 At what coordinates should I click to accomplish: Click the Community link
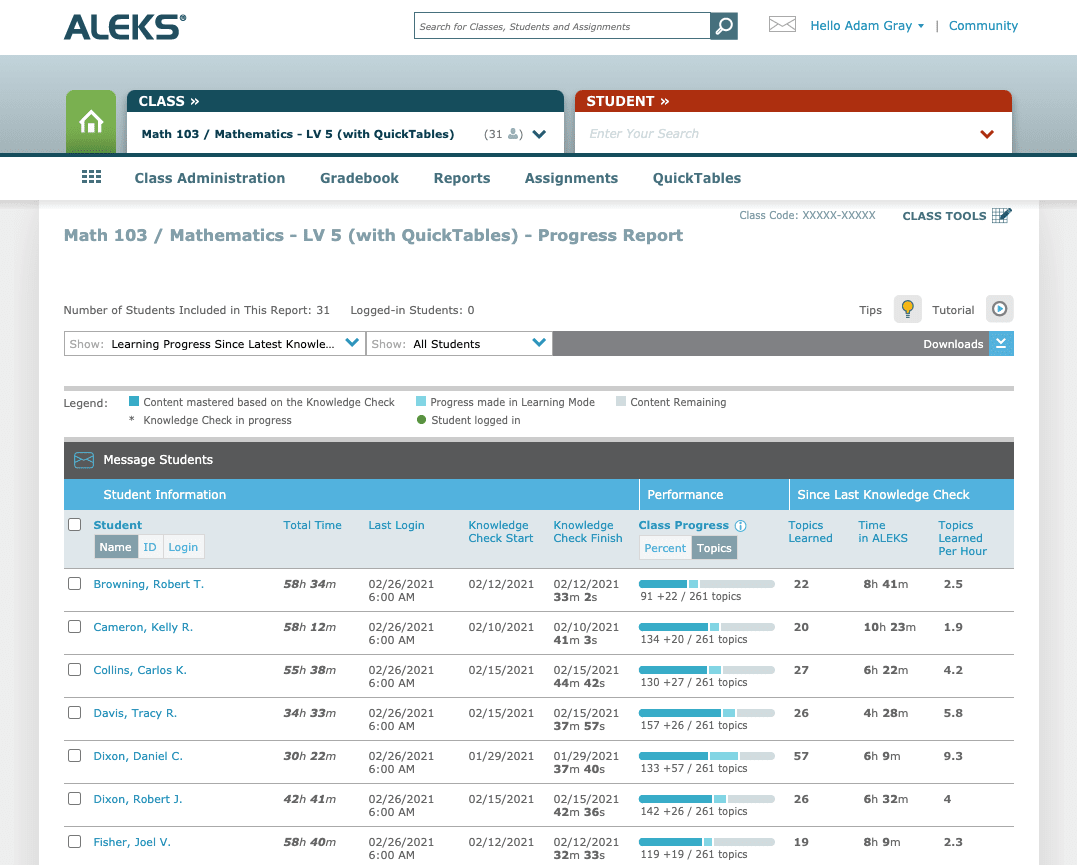983,25
